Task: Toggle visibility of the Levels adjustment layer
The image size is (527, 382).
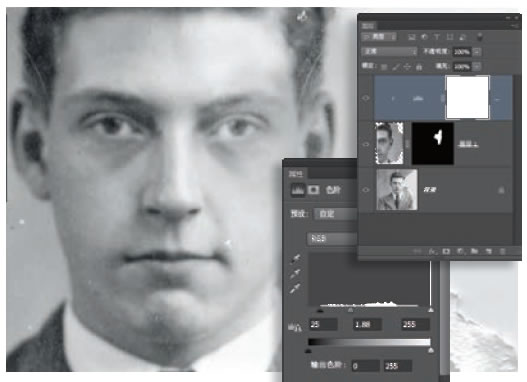Action: [x=366, y=98]
